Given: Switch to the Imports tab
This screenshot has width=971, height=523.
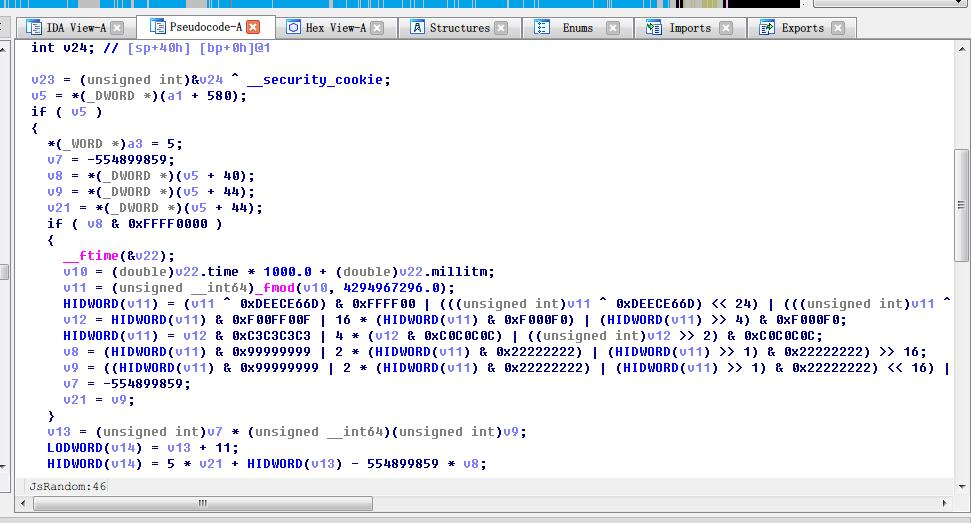Looking at the screenshot, I should (x=690, y=28).
